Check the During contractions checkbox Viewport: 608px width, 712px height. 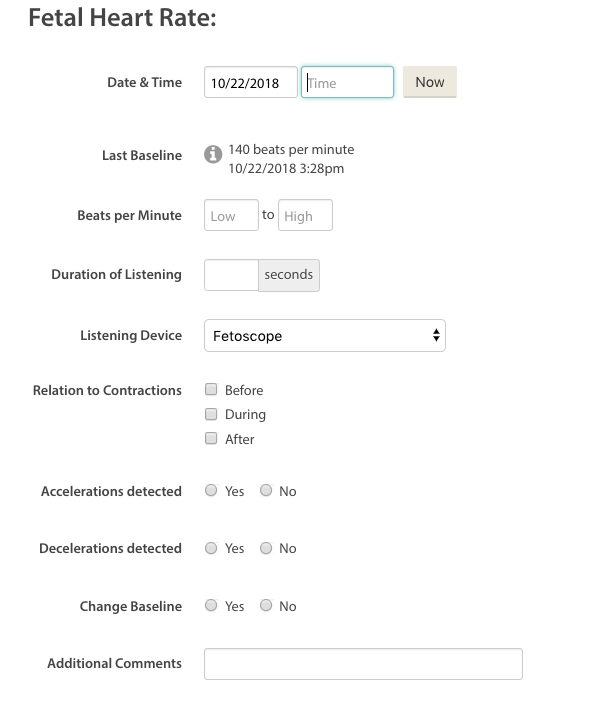[x=211, y=414]
